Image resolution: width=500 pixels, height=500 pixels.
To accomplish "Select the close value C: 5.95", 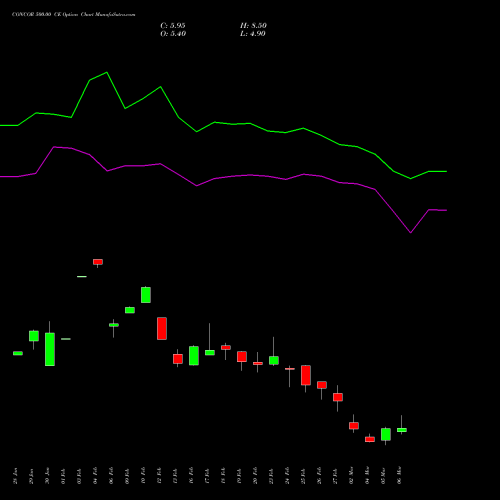I will 173,26.
